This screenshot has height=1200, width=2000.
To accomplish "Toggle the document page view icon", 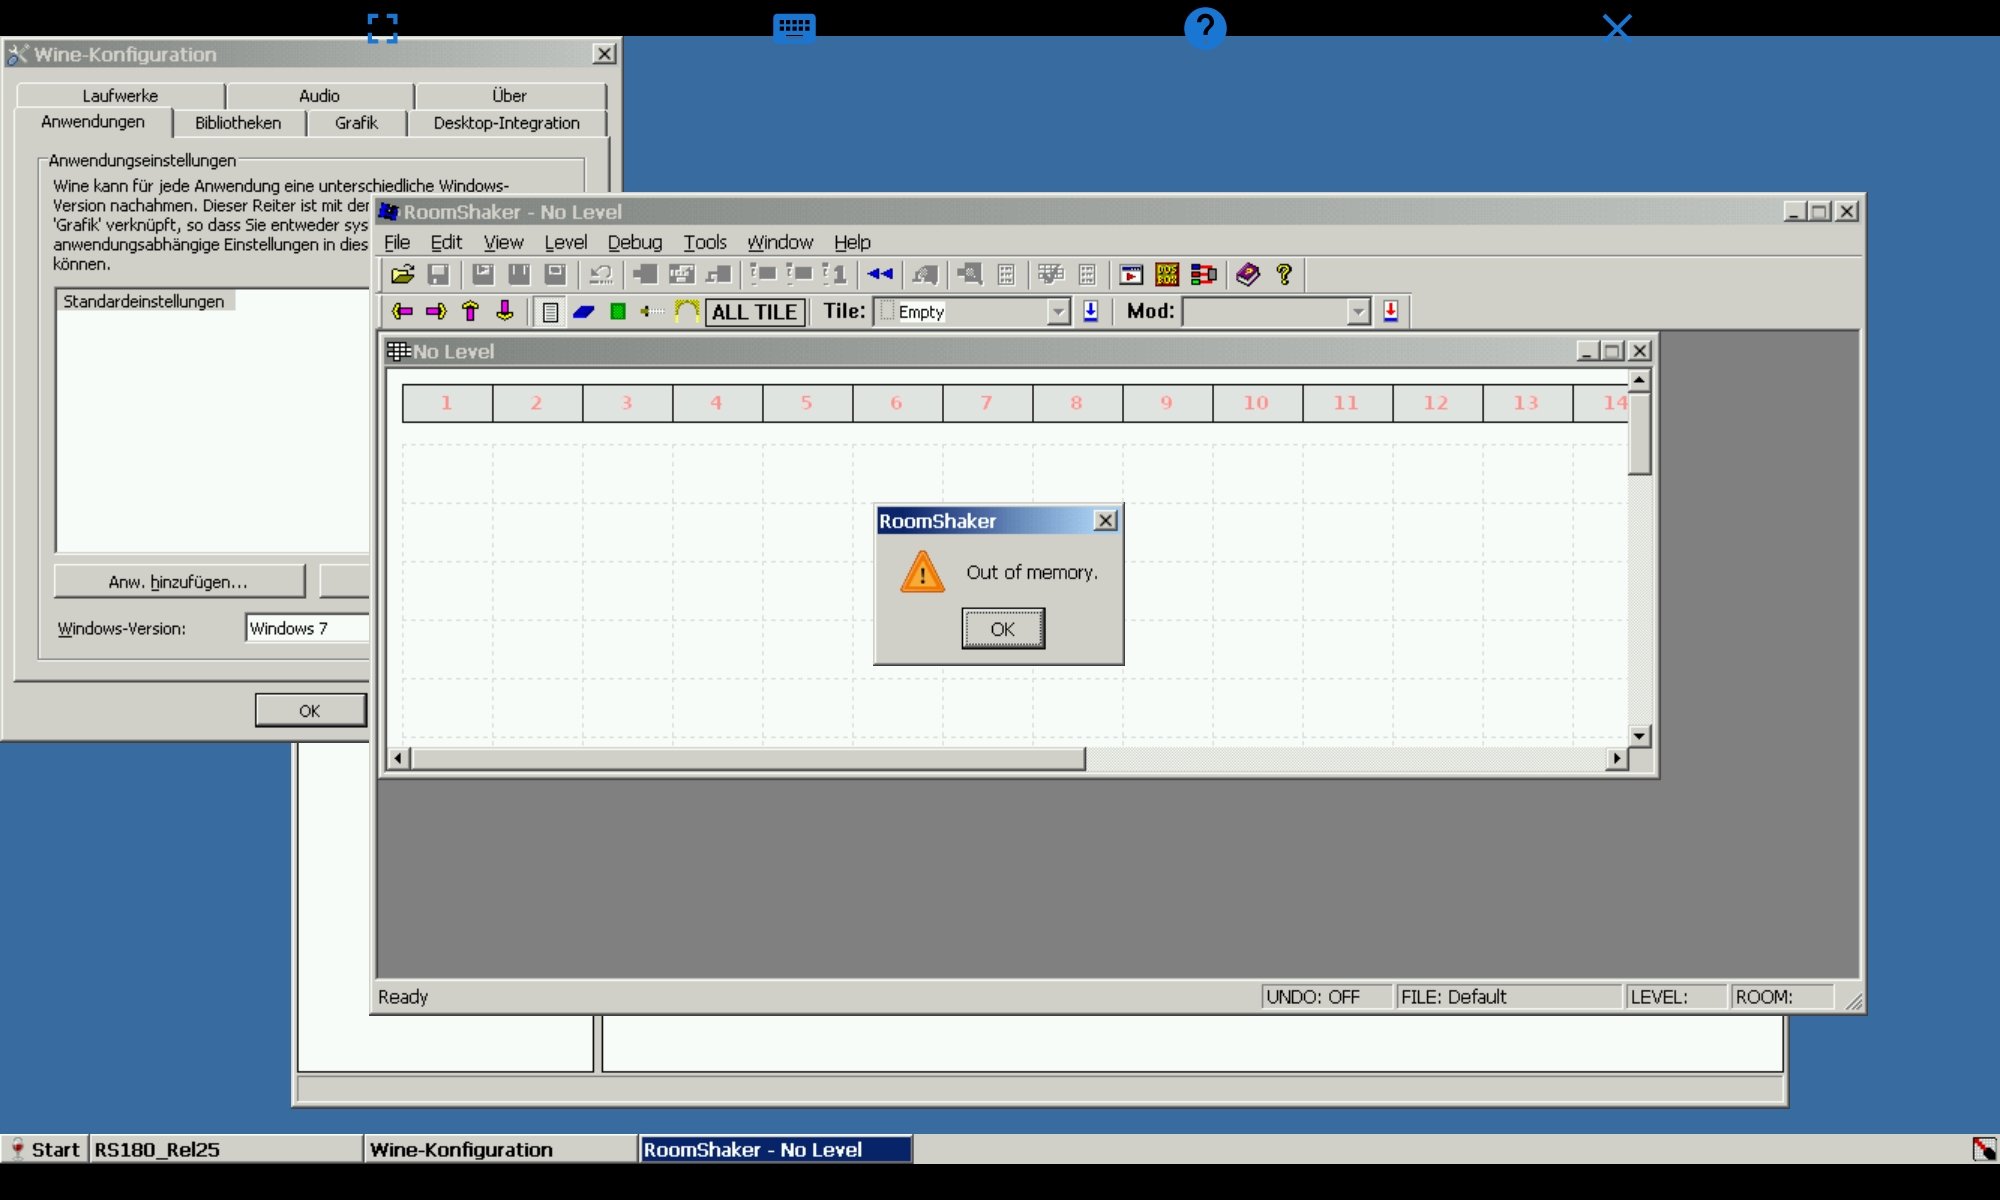I will tap(550, 312).
